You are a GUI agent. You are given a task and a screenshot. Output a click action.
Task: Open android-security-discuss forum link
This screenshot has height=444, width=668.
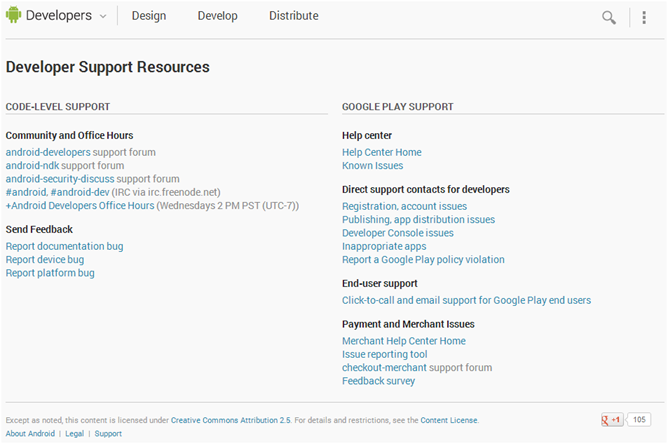[60, 179]
